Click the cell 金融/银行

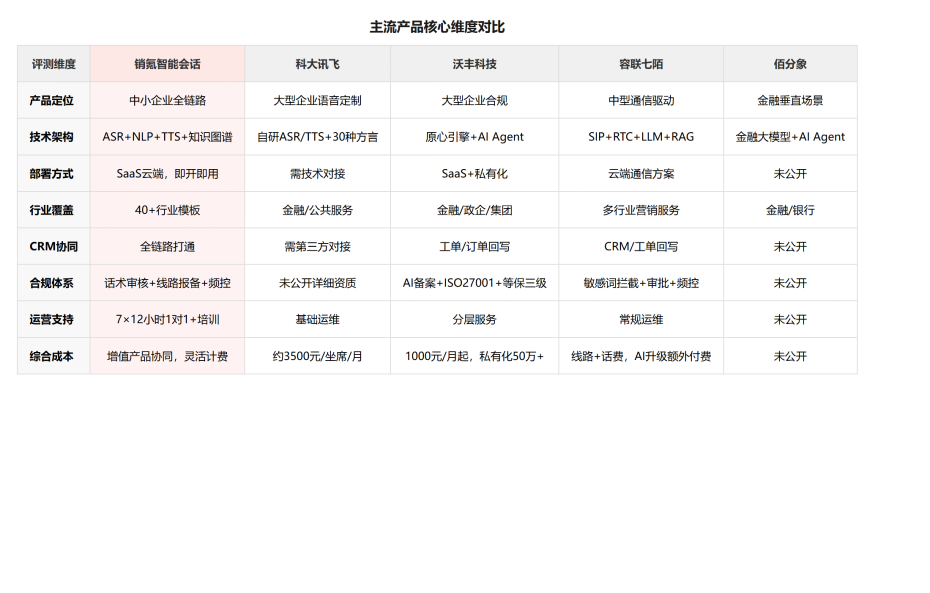790,210
